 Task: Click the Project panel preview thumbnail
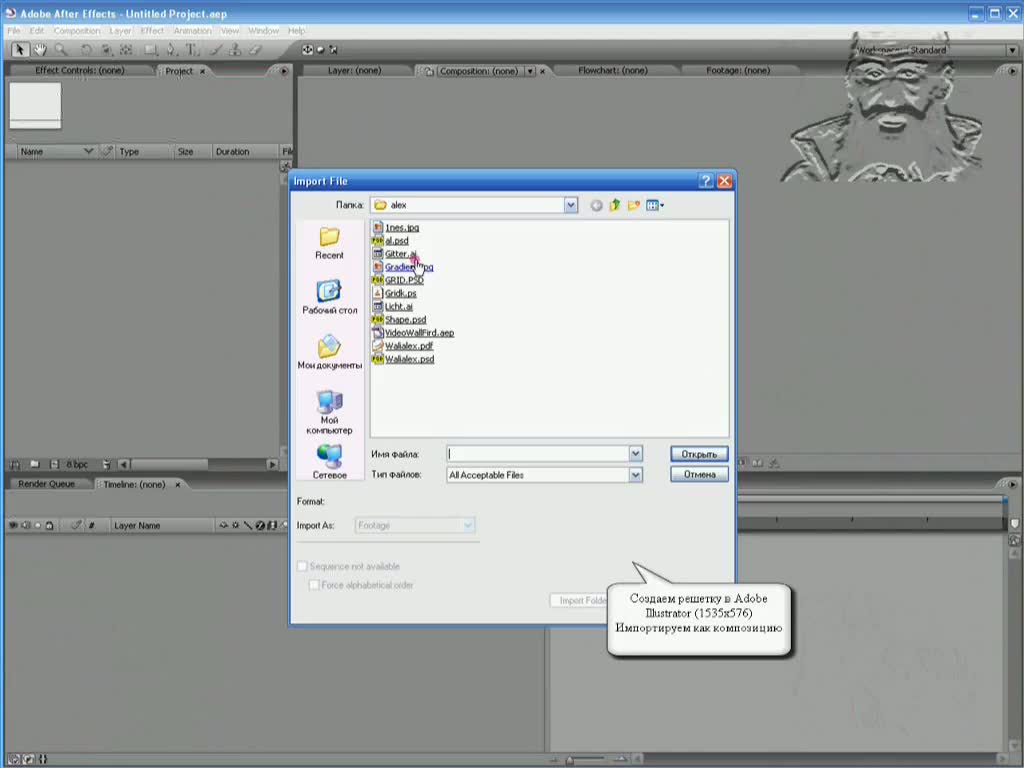pos(35,105)
